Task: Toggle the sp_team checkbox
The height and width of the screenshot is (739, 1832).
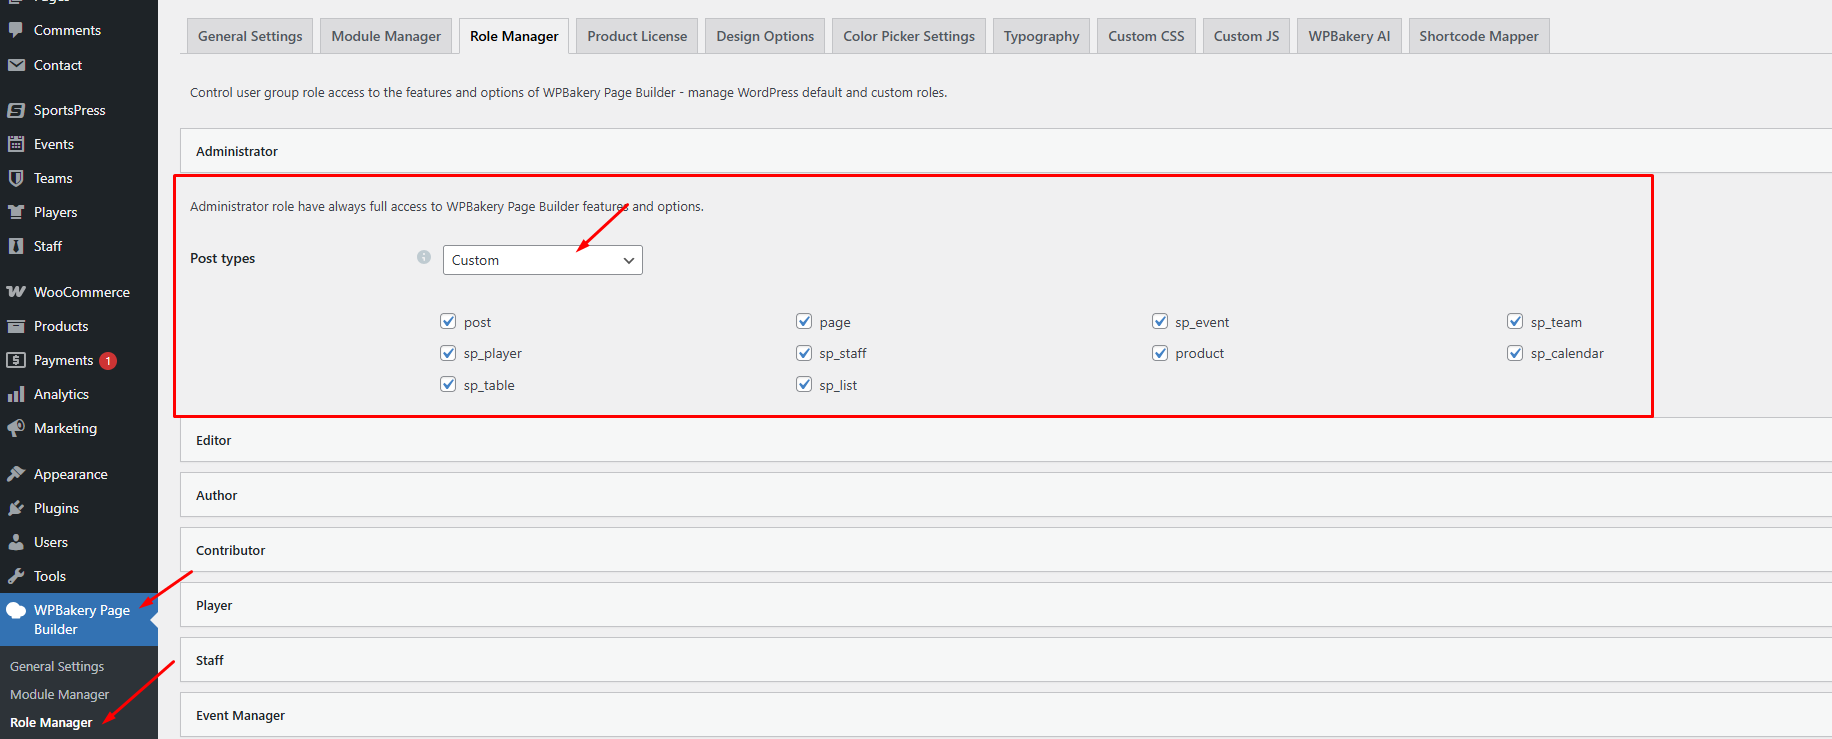Action: click(x=1515, y=321)
